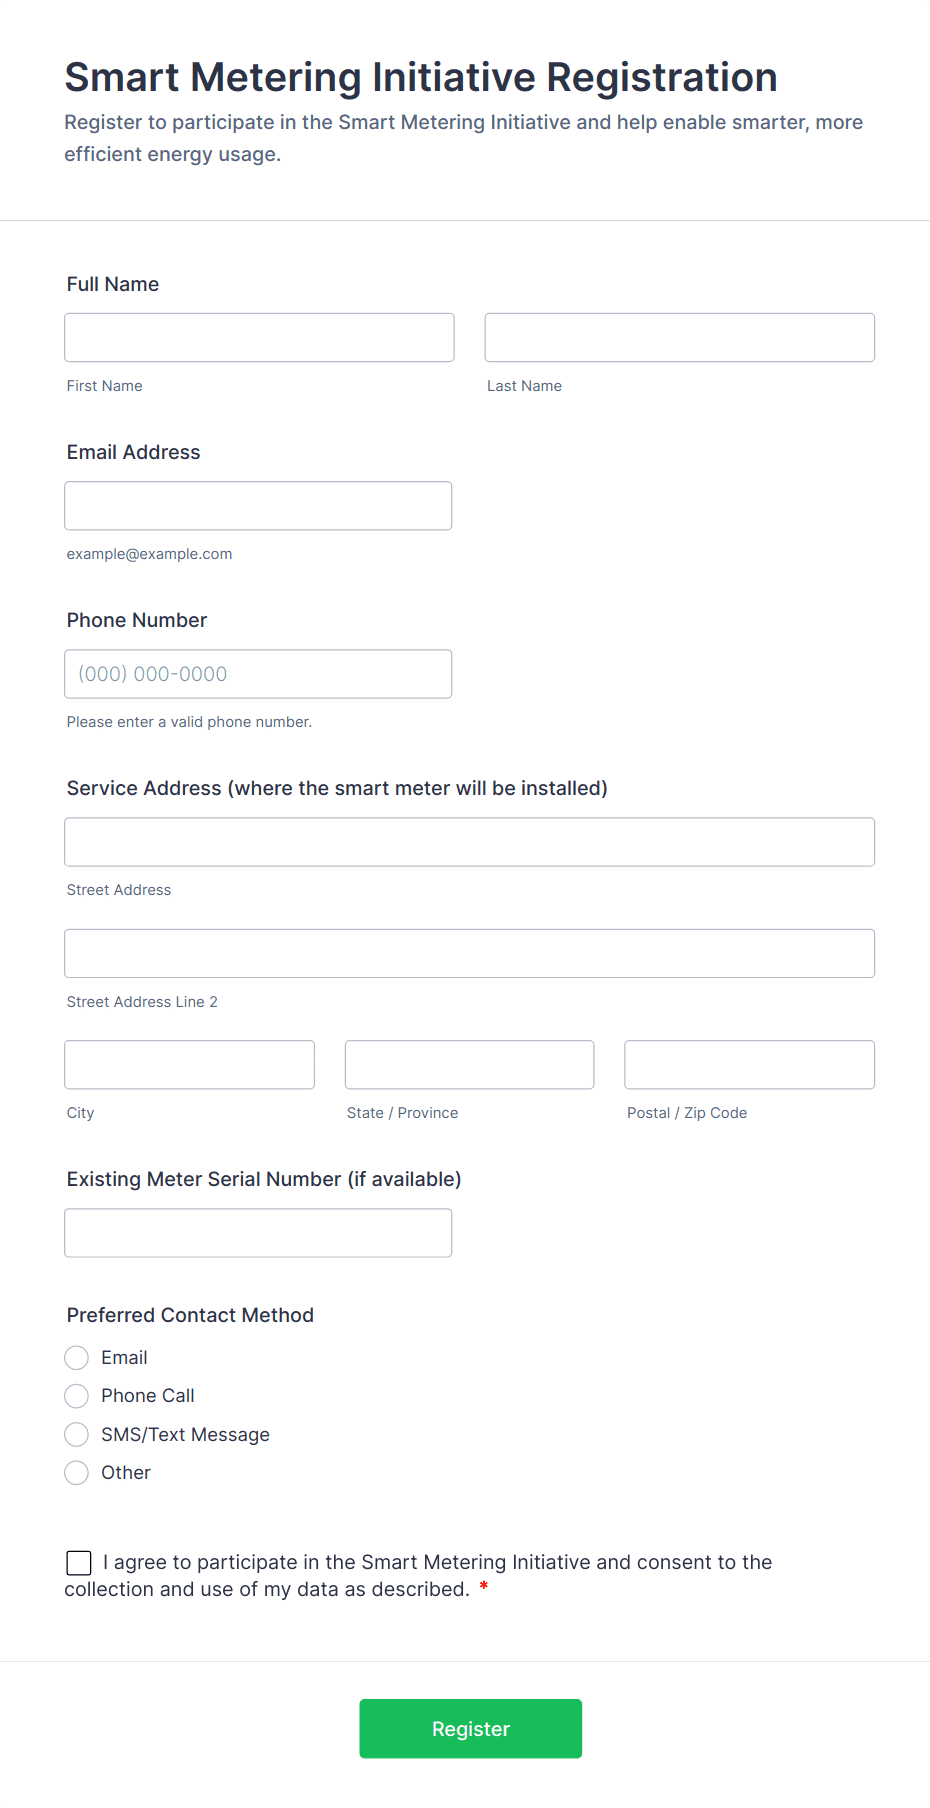Click into the Last Name field
Screen dimensions: 930x1808
tap(680, 337)
